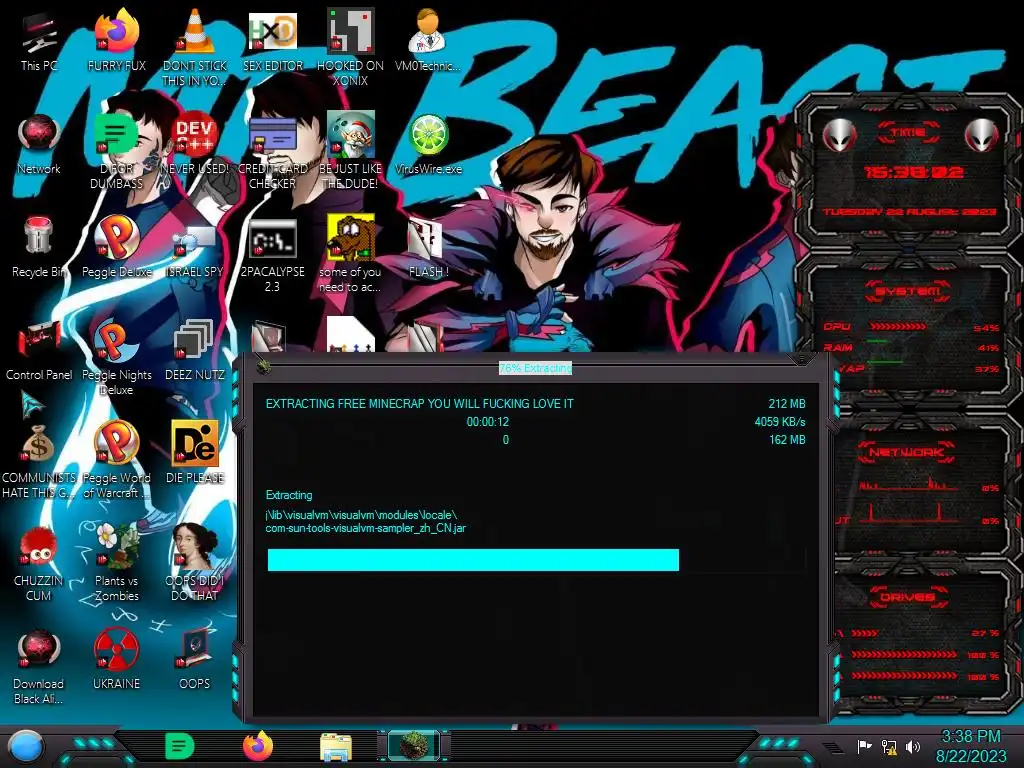
Task: Click the extractor title bar icon
Action: (x=264, y=368)
